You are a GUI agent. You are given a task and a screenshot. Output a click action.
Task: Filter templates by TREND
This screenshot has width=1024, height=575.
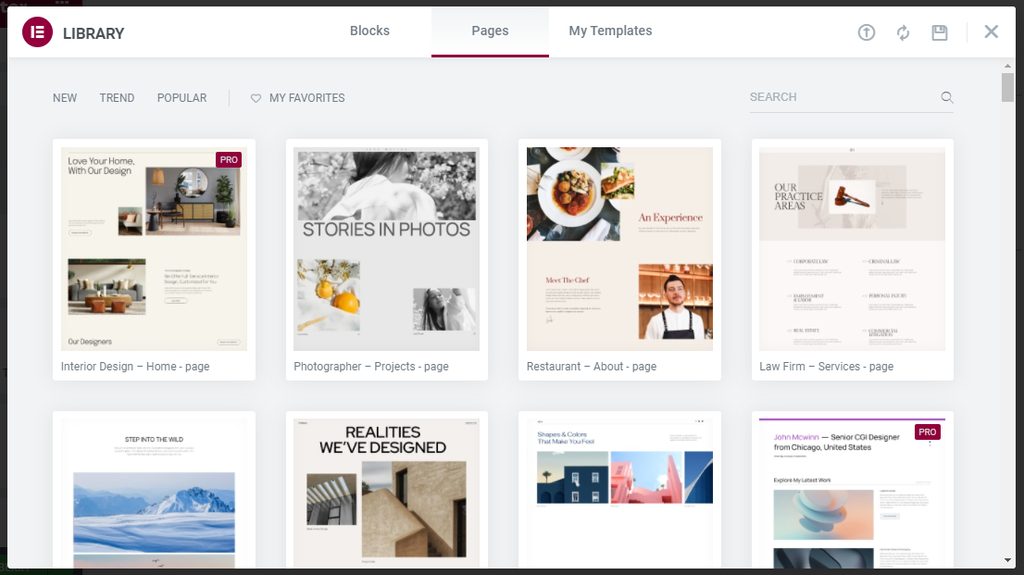117,98
